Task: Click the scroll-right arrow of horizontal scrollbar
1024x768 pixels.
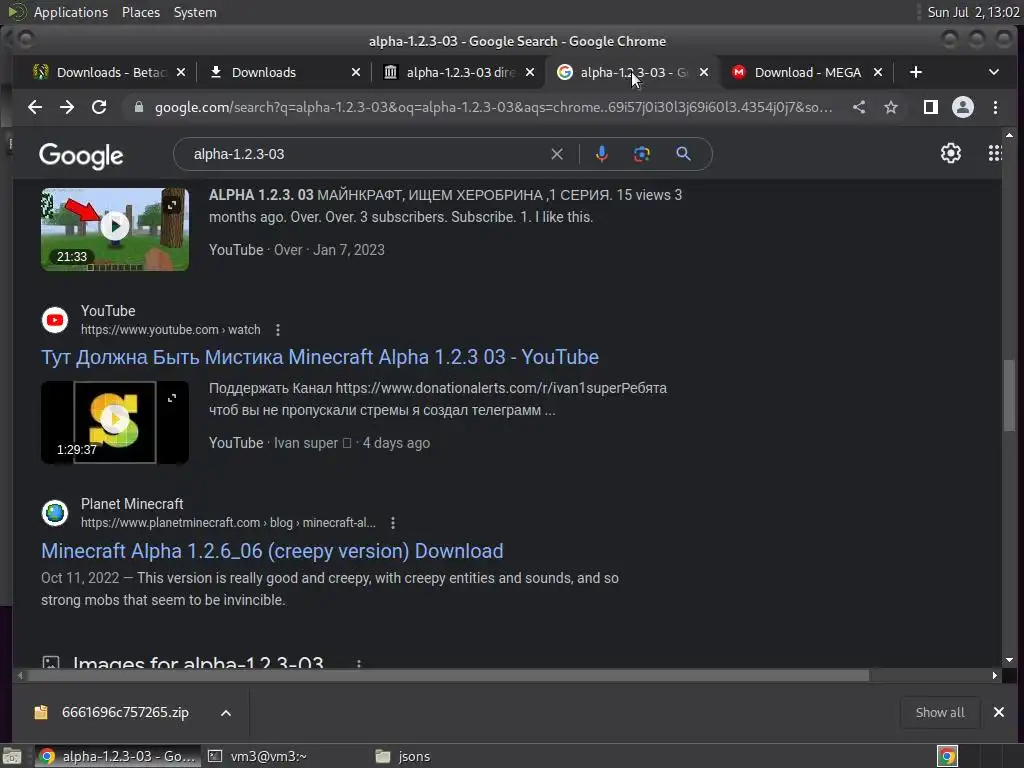Action: click(x=995, y=675)
